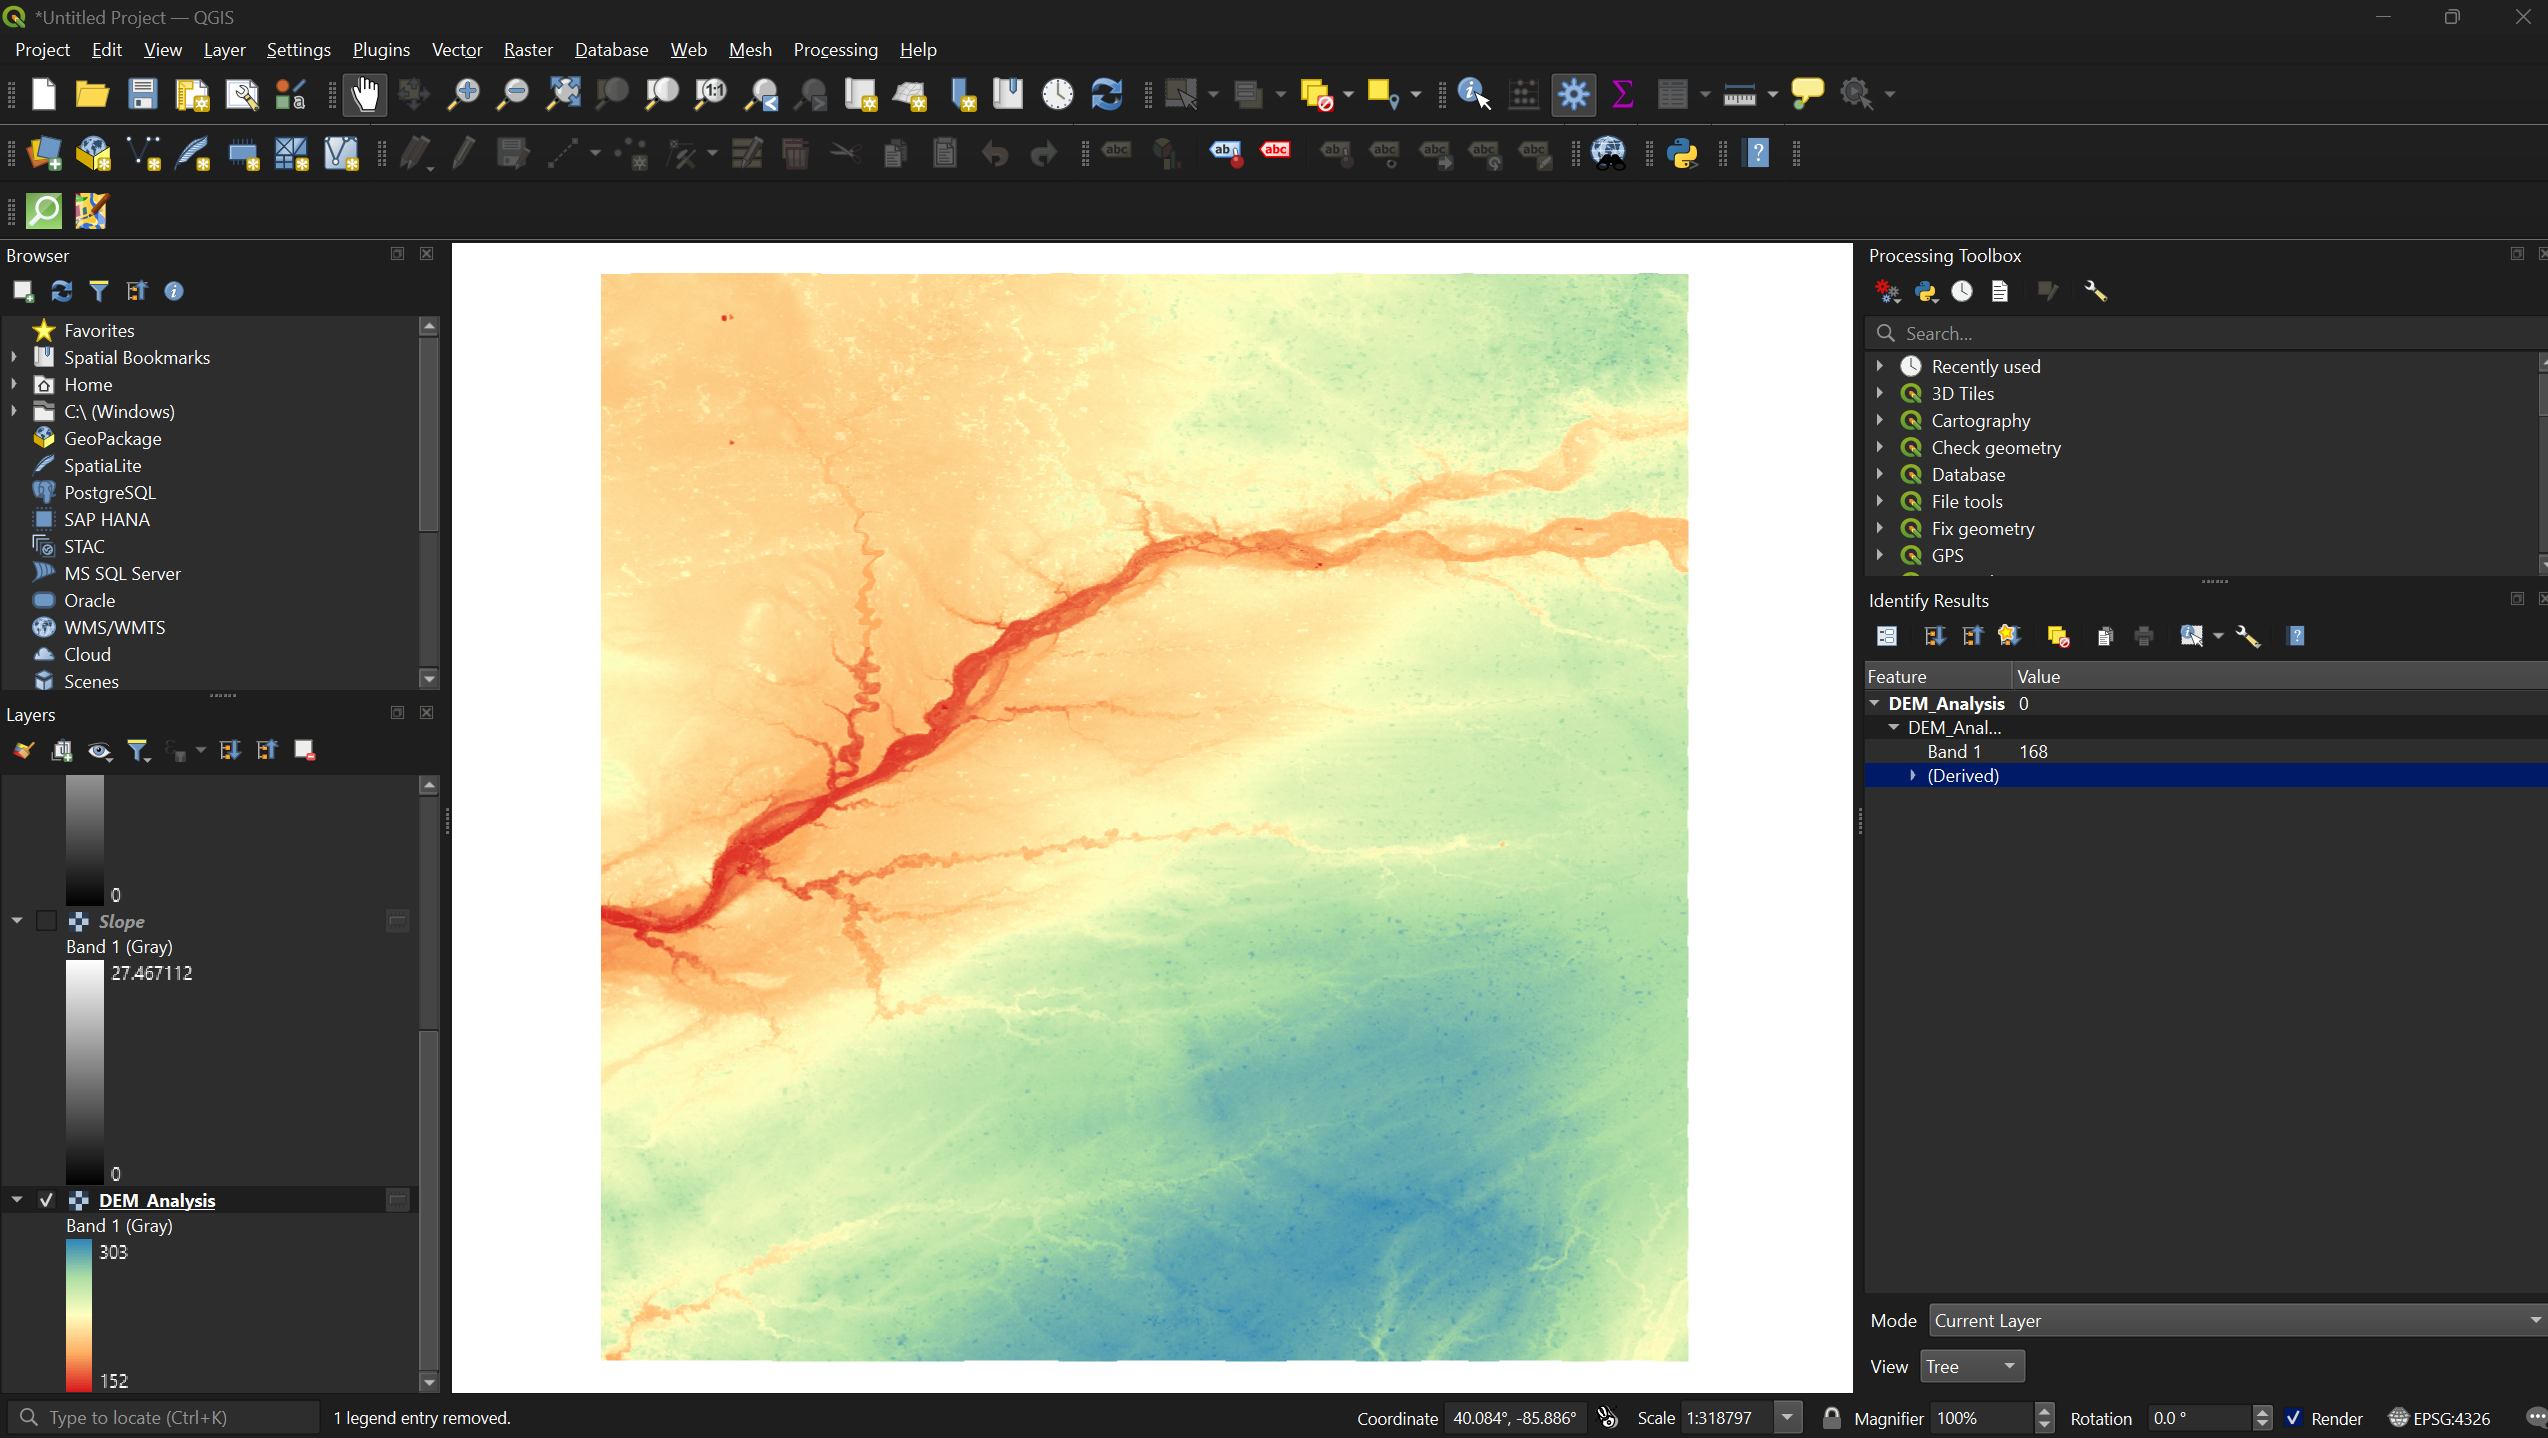
Task: Copy identified feature to clipboard icon
Action: click(x=2105, y=636)
